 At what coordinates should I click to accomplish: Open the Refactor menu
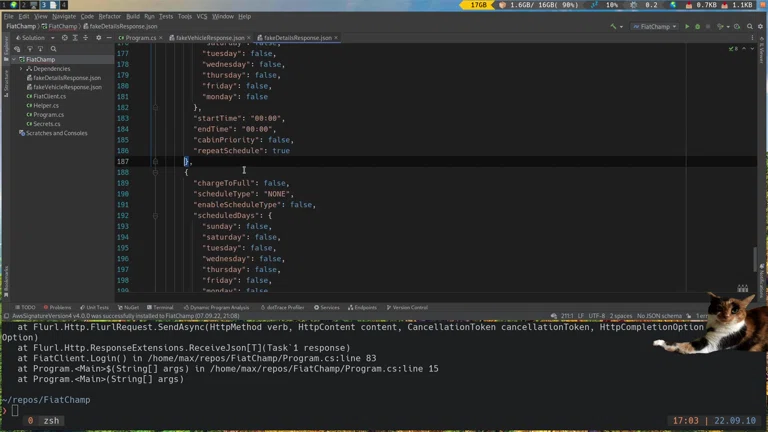coord(109,16)
